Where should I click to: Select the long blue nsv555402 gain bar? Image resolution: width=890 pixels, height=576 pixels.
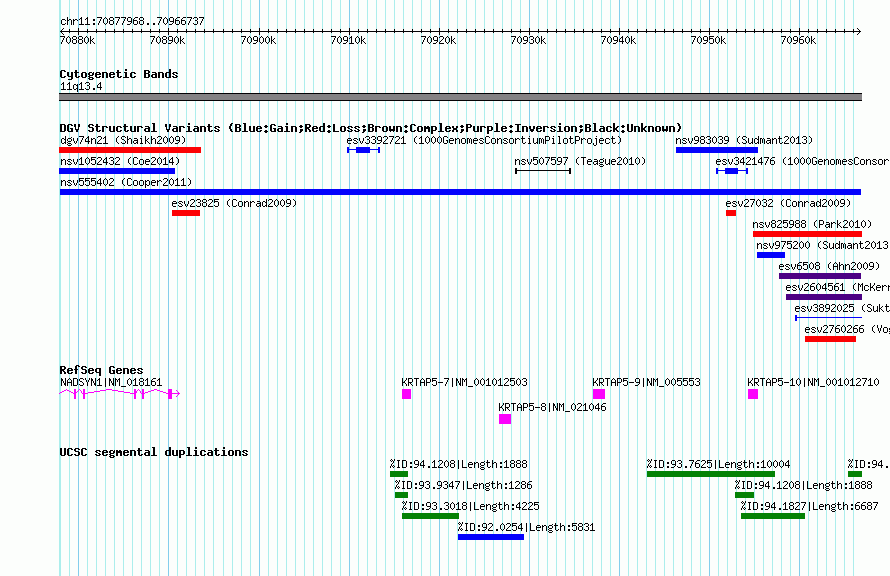coord(460,192)
